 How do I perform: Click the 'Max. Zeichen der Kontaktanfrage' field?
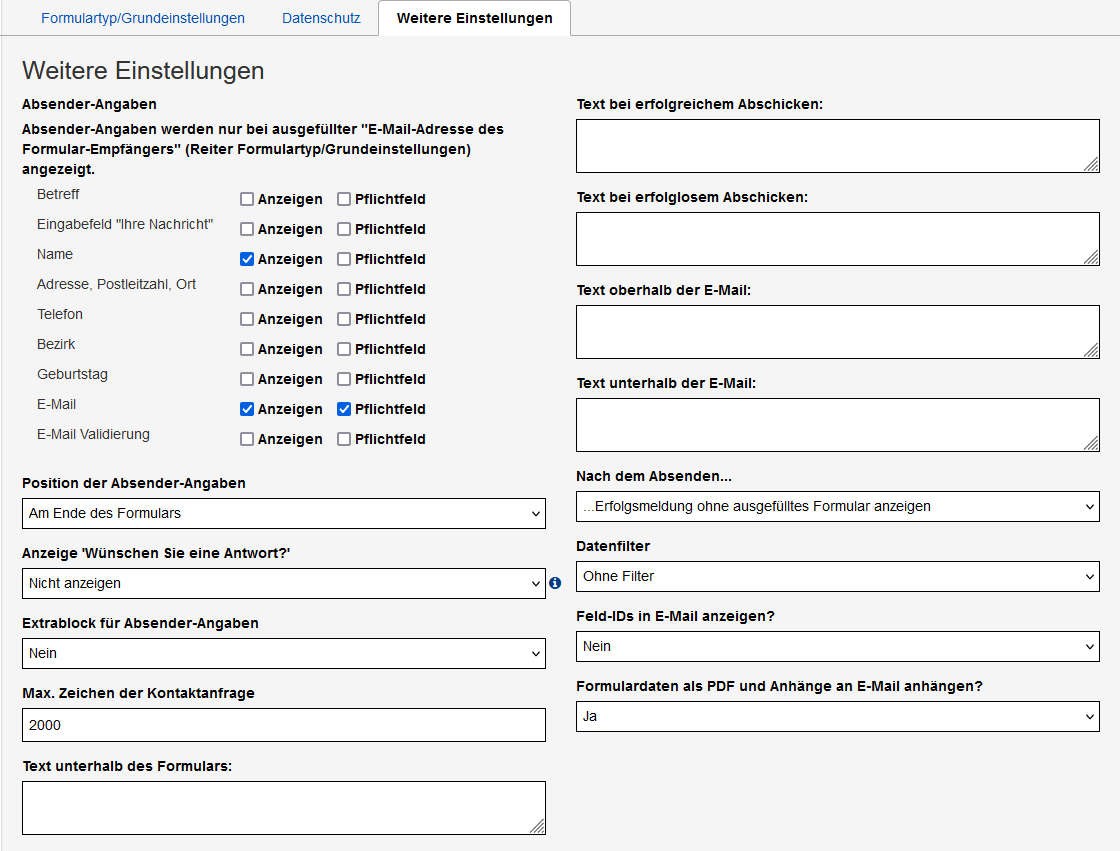click(x=283, y=724)
